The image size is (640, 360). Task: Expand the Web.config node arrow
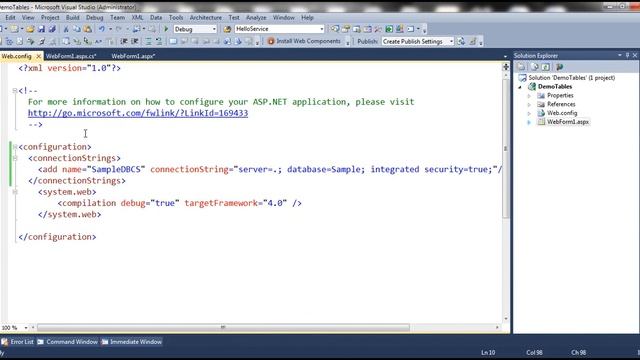click(529, 113)
